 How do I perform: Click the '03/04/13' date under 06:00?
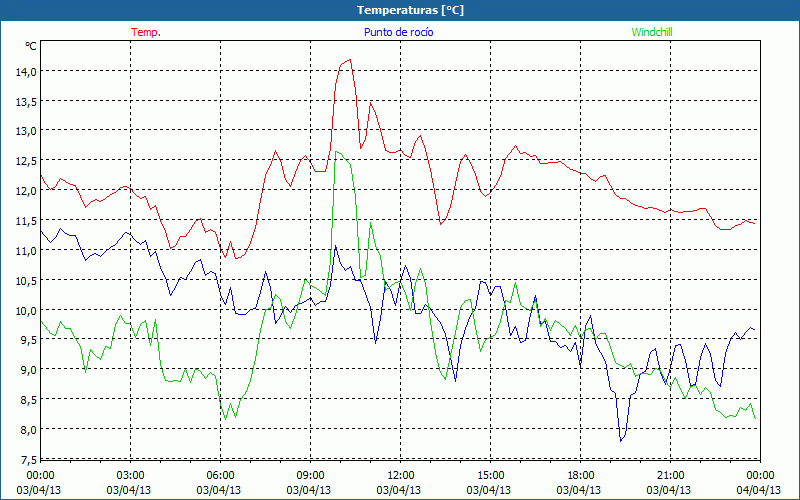coord(219,490)
